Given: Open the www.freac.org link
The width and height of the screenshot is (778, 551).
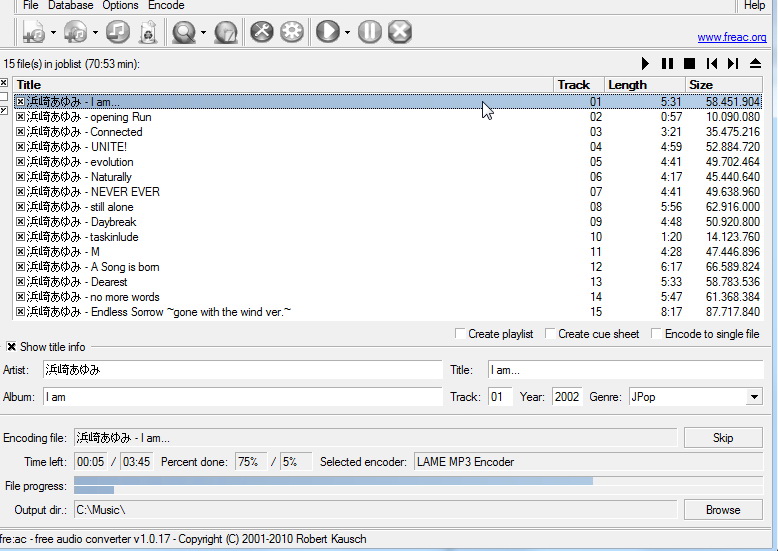Looking at the screenshot, I should point(732,37).
